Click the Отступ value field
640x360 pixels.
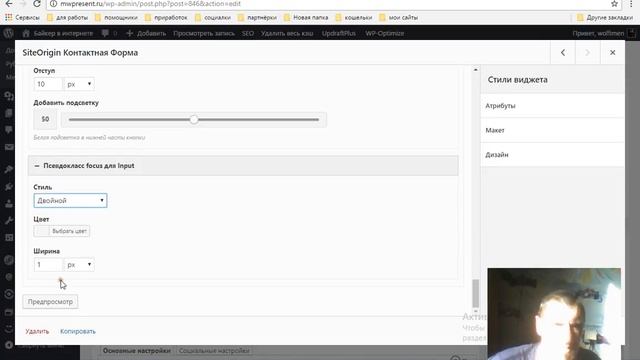pos(48,84)
